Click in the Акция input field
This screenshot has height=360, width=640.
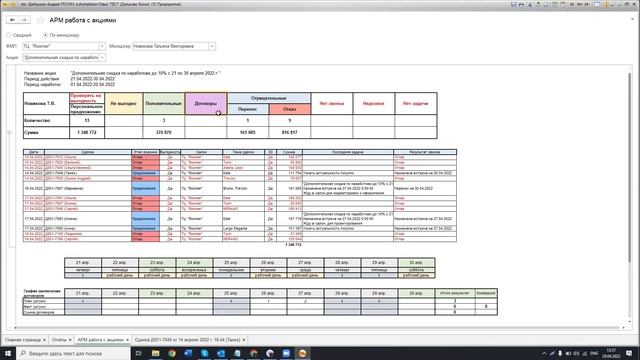(x=60, y=58)
